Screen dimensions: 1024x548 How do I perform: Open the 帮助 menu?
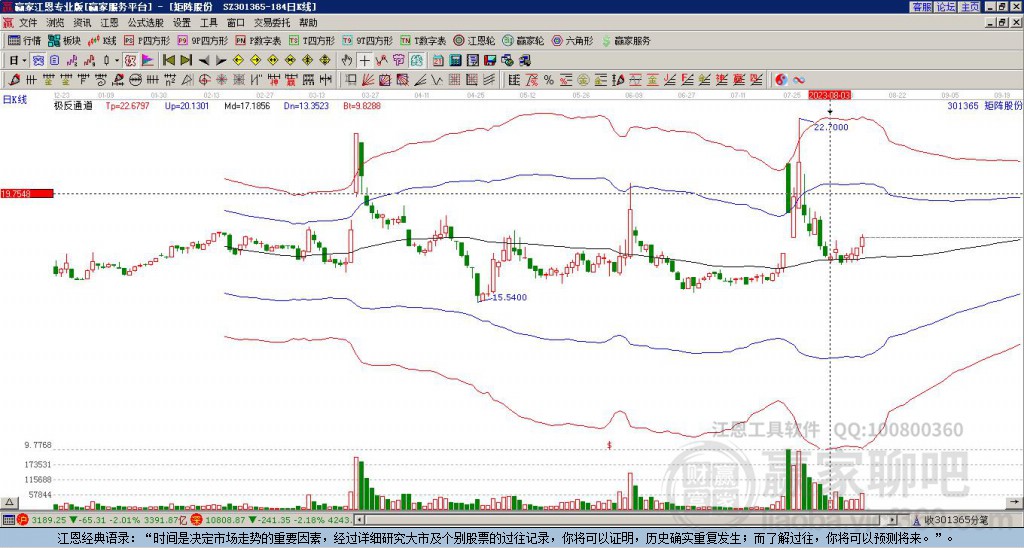click(308, 23)
